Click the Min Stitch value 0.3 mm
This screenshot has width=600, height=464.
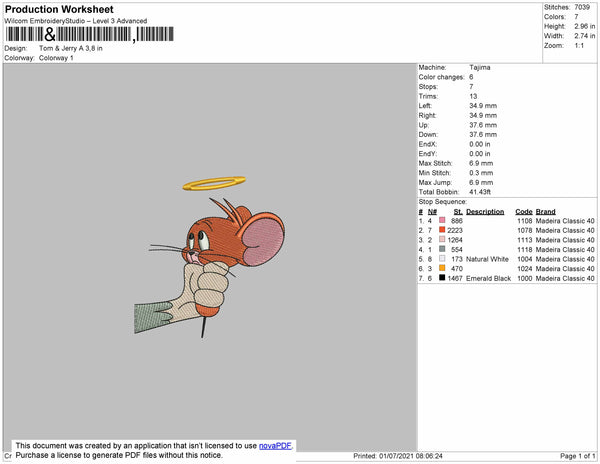[481, 173]
